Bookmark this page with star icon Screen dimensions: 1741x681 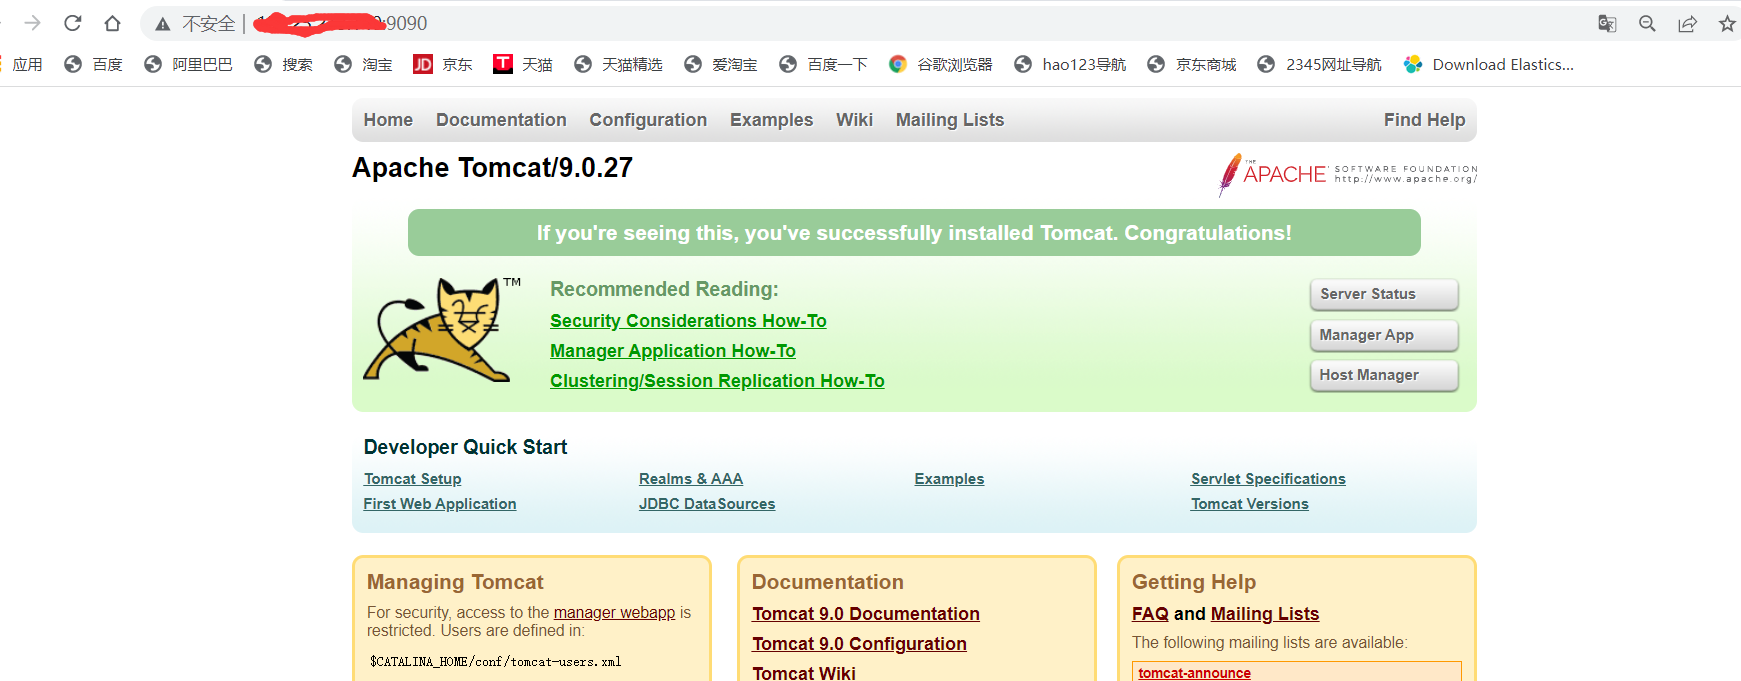point(1727,23)
